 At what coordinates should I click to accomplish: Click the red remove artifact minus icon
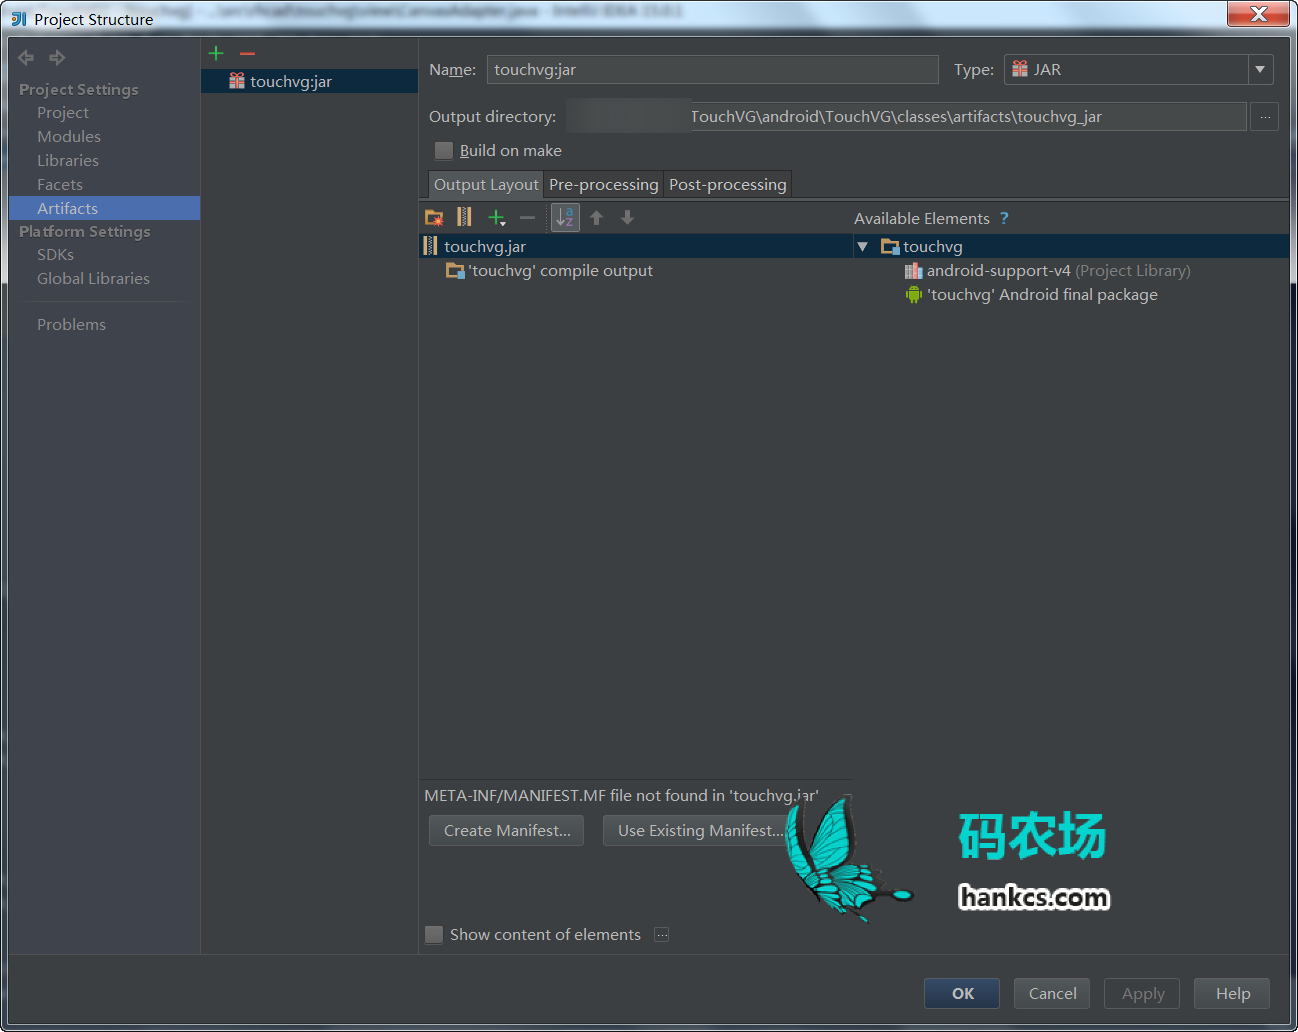[247, 53]
